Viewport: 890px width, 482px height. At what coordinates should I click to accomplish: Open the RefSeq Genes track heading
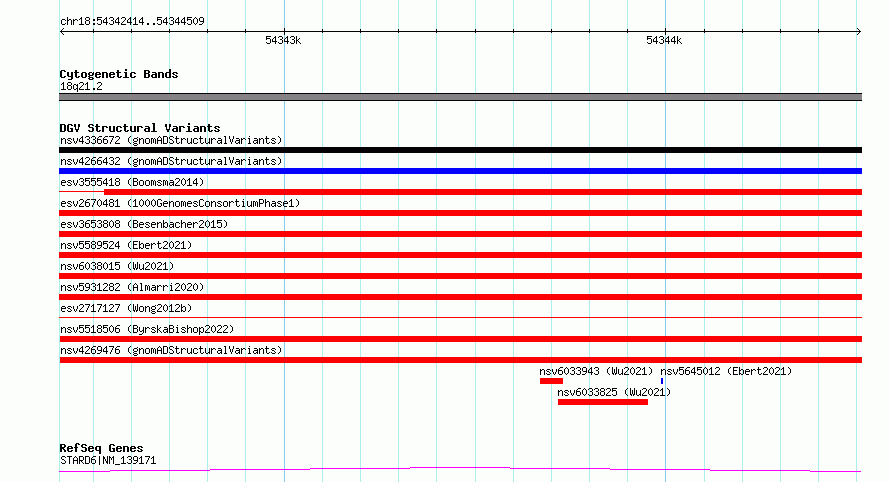pyautogui.click(x=101, y=448)
